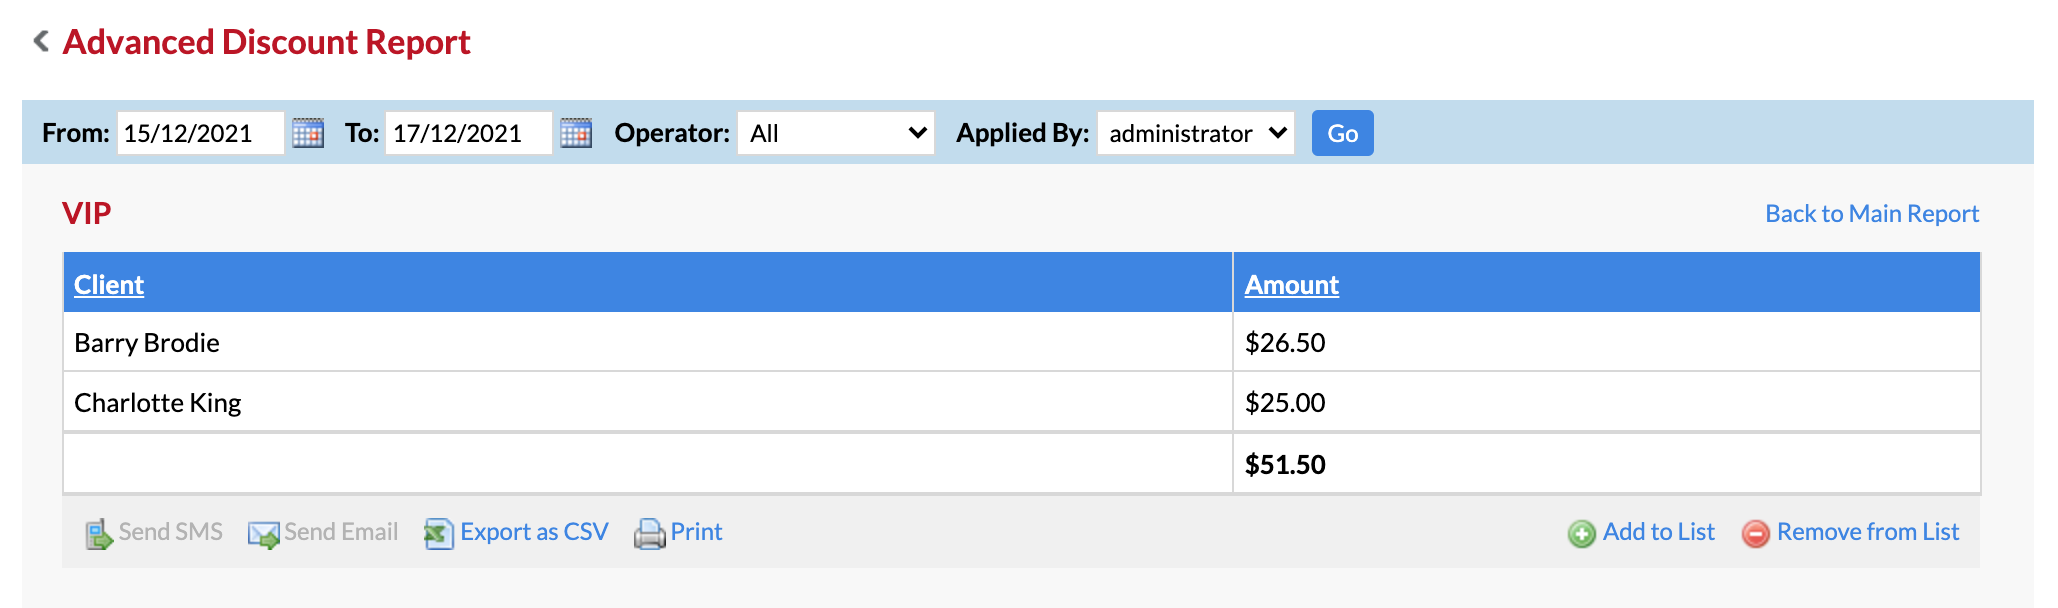Go back using the left chevron icon
The image size is (2058, 608).
(41, 41)
